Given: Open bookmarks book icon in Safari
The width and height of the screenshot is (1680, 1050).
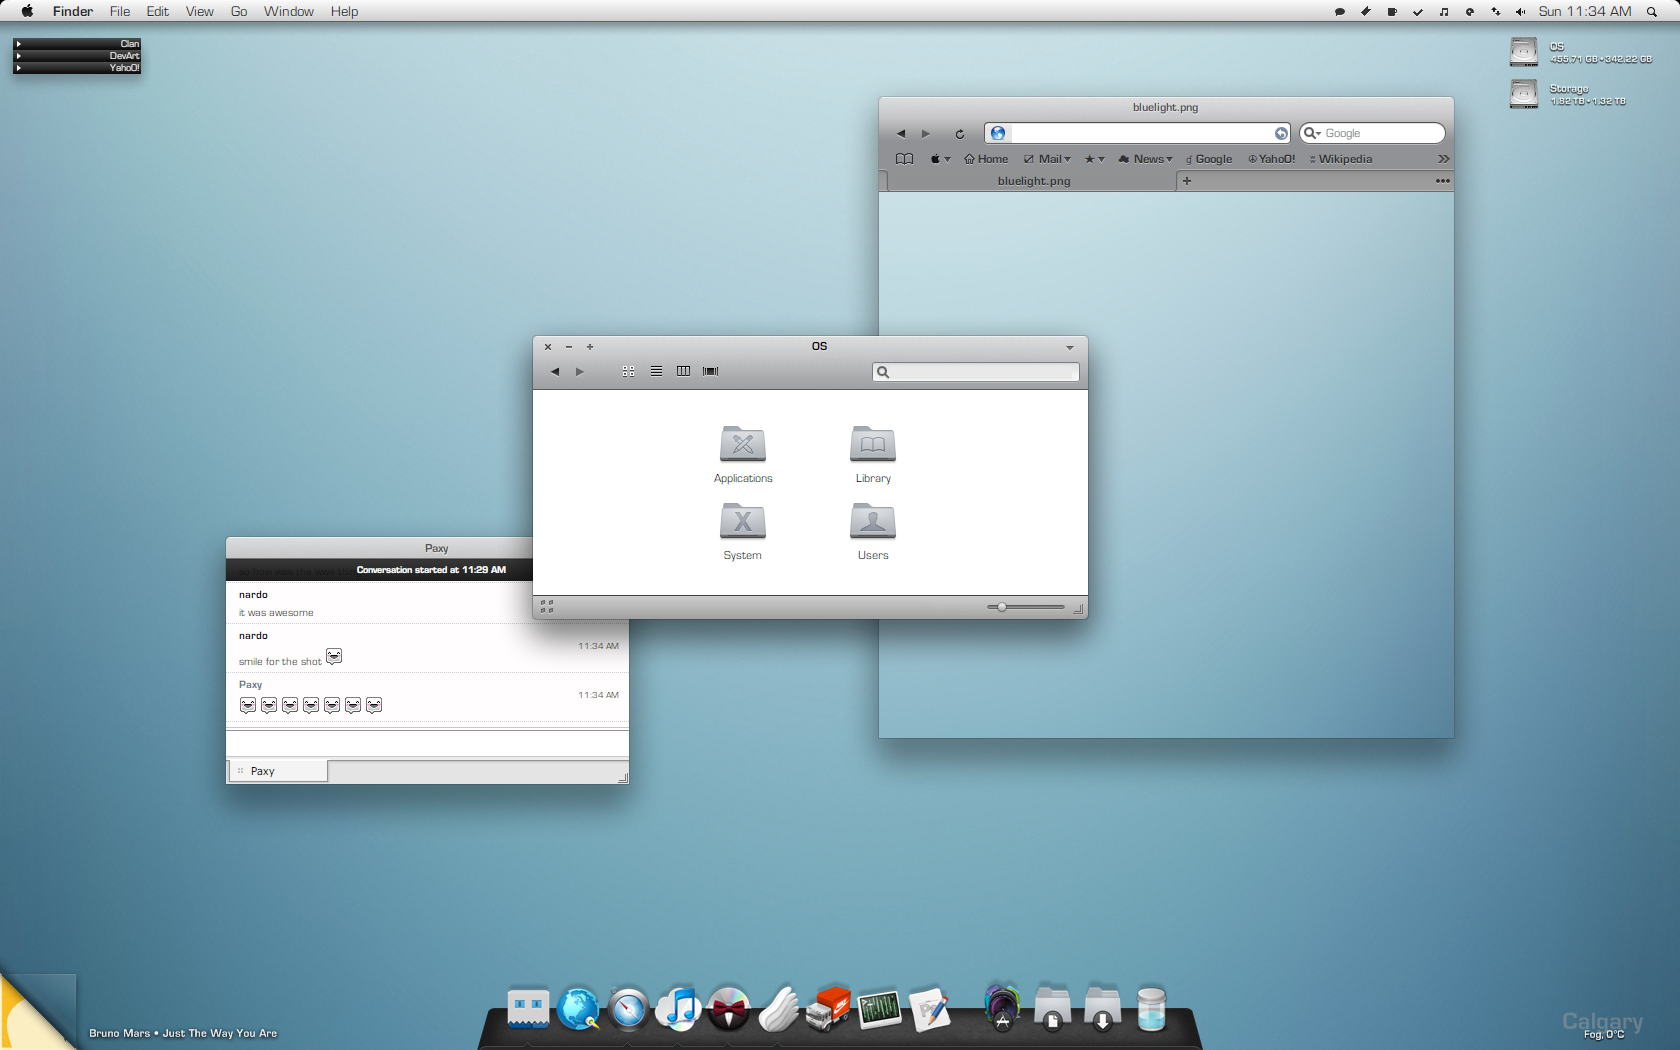Looking at the screenshot, I should (905, 159).
